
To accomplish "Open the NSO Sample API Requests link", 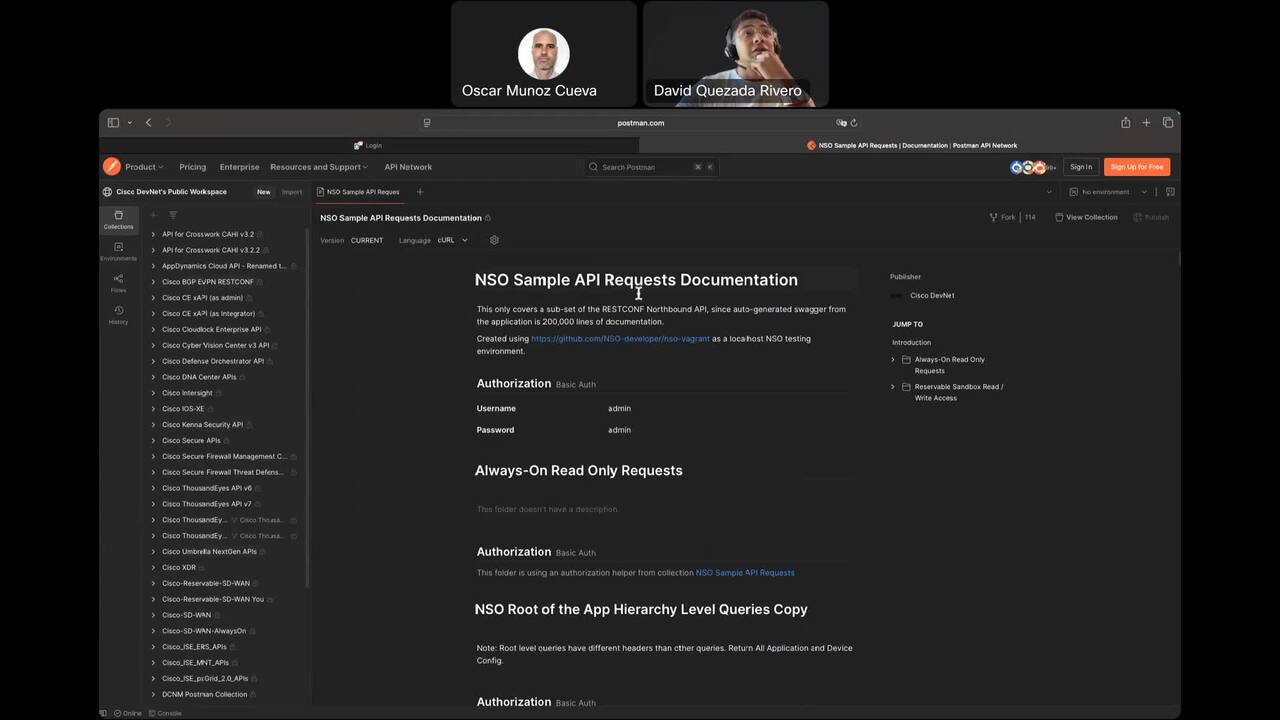I will [745, 573].
